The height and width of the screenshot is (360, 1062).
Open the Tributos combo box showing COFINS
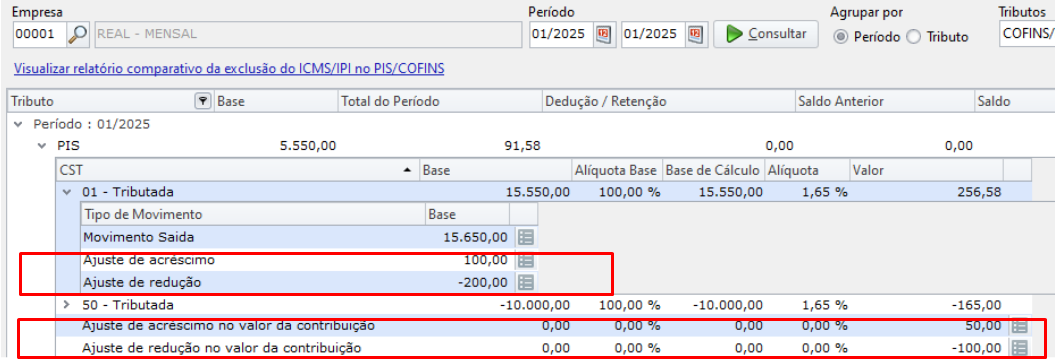[x=1027, y=34]
